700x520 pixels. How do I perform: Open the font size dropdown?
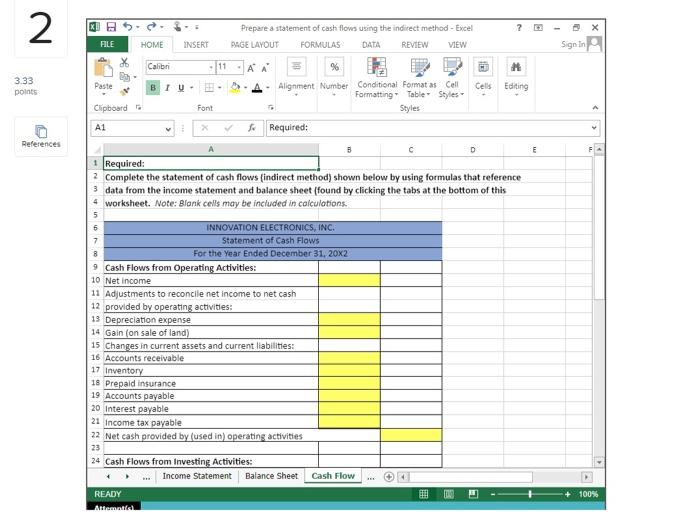tap(239, 67)
